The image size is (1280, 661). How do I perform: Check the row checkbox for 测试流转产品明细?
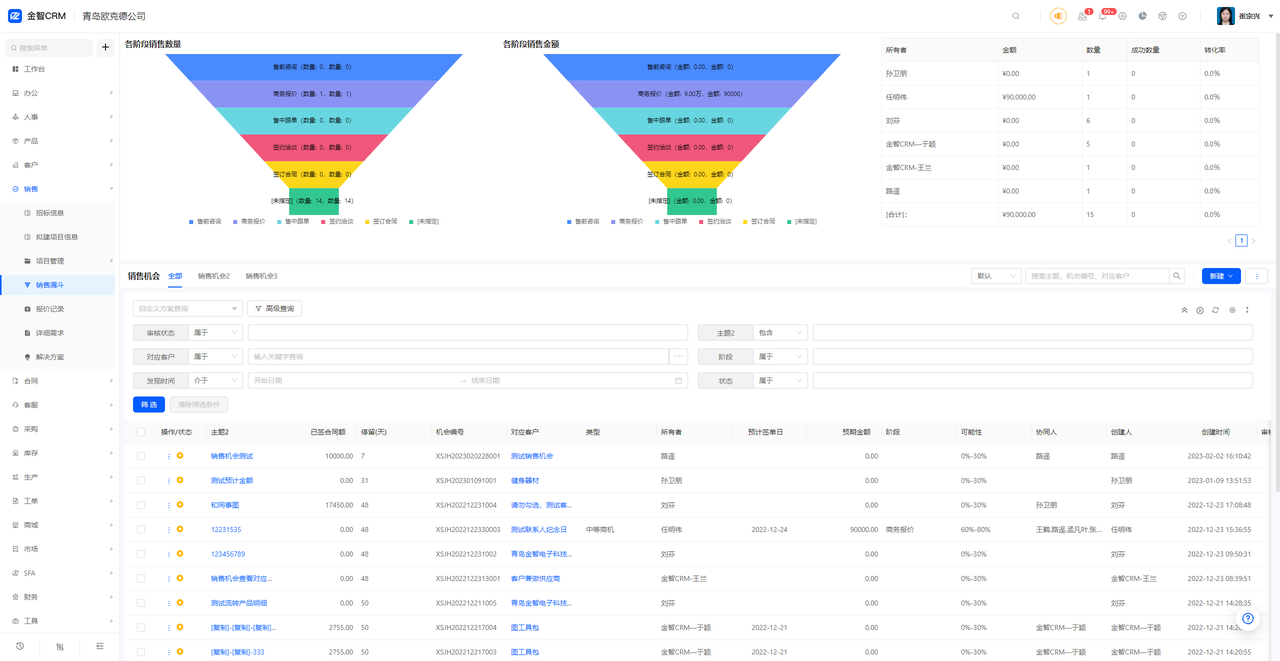[141, 603]
